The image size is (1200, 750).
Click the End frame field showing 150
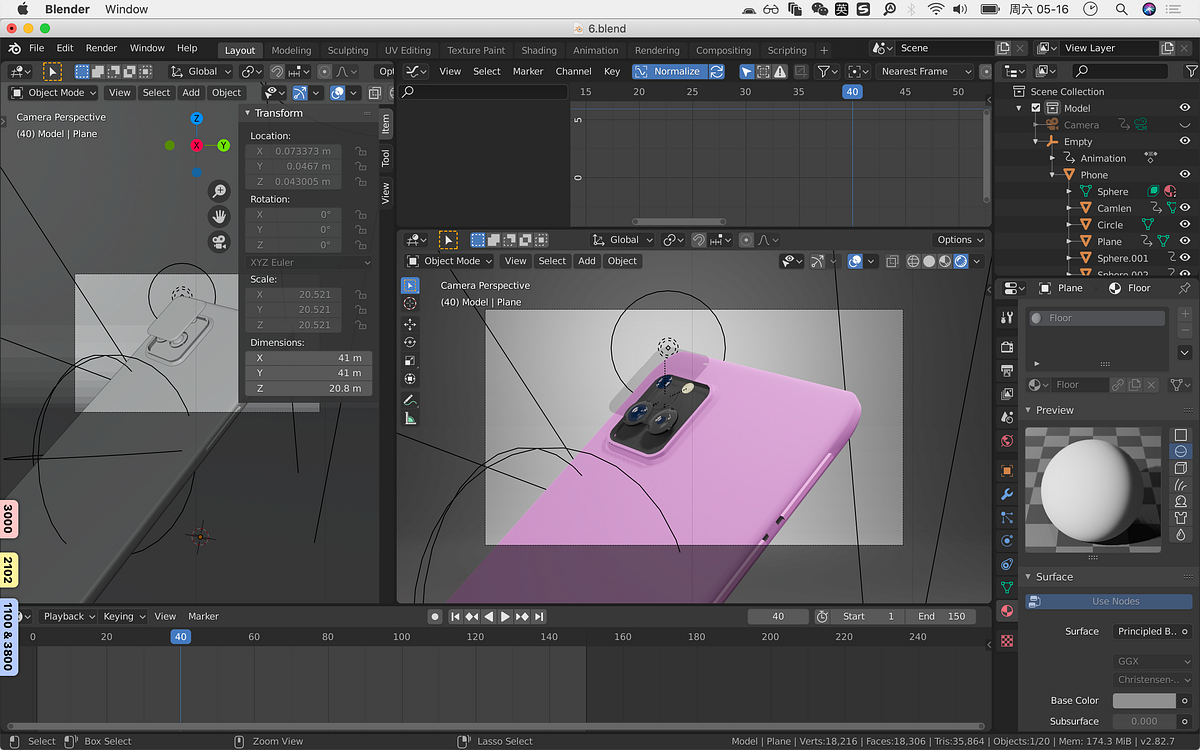coord(940,616)
